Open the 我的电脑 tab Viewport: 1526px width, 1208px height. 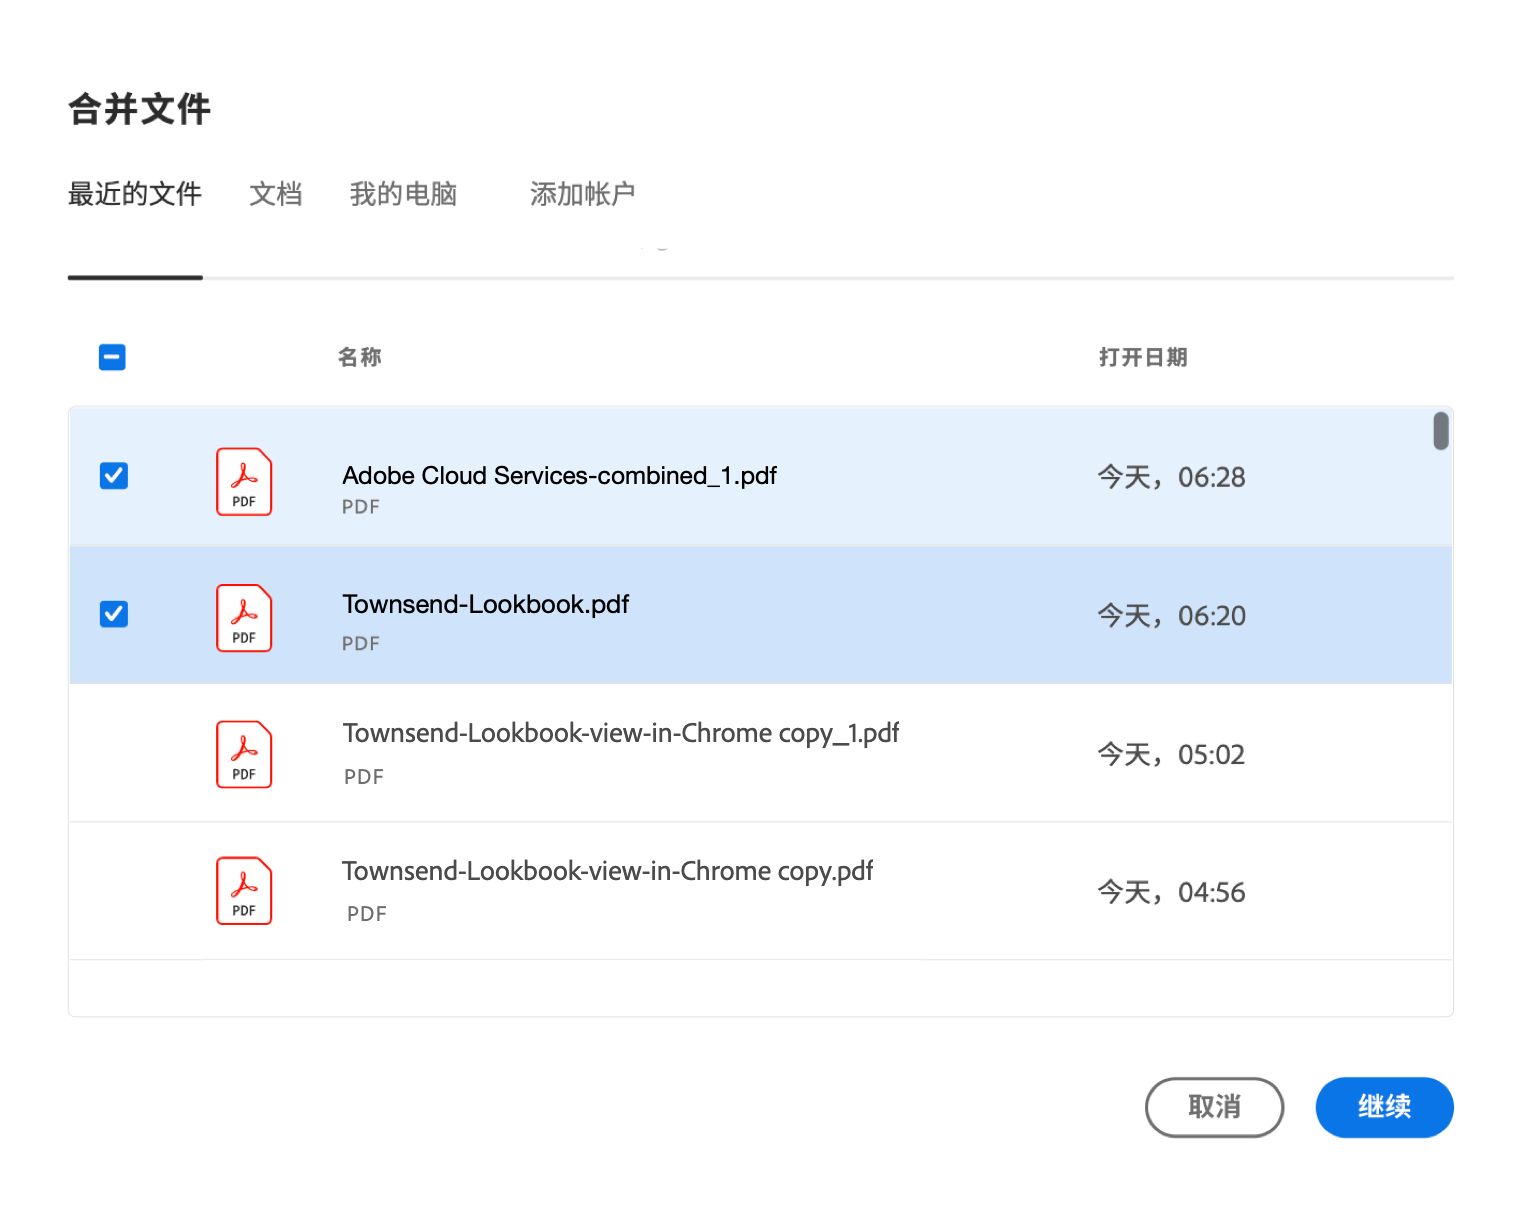click(404, 194)
